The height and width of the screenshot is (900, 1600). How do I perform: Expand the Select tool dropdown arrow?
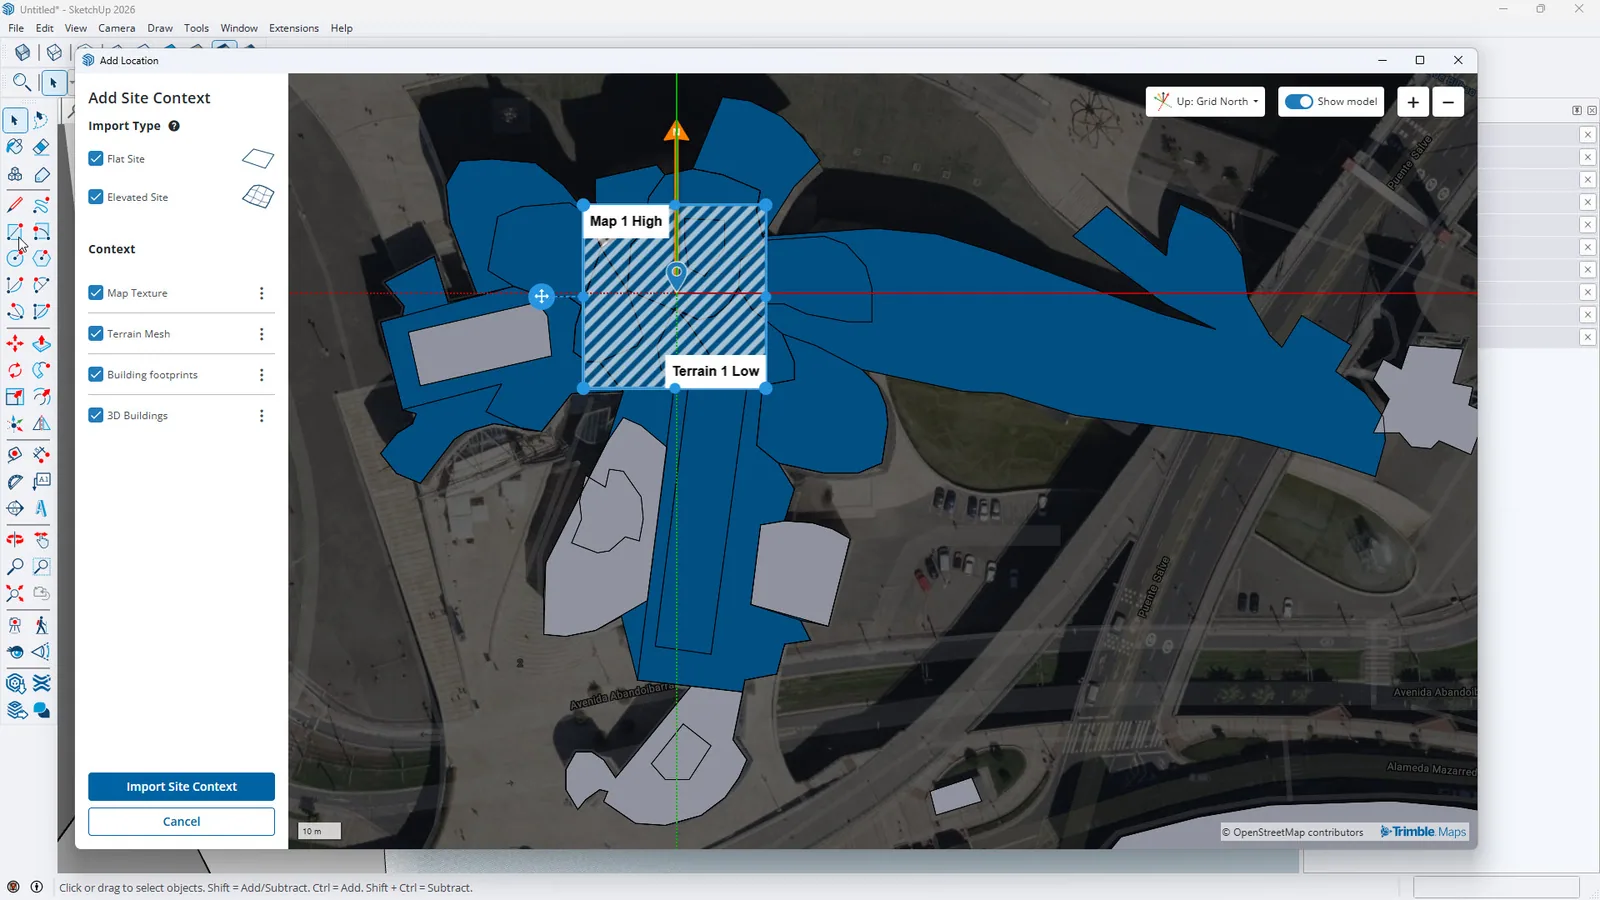71,82
